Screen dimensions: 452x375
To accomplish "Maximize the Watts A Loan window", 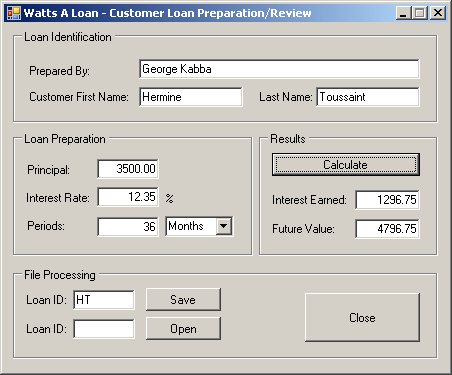I will tap(420, 13).
